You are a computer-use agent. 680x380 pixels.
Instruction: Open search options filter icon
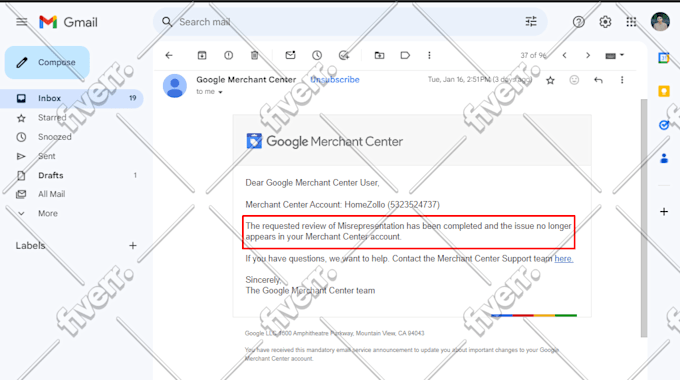(531, 22)
